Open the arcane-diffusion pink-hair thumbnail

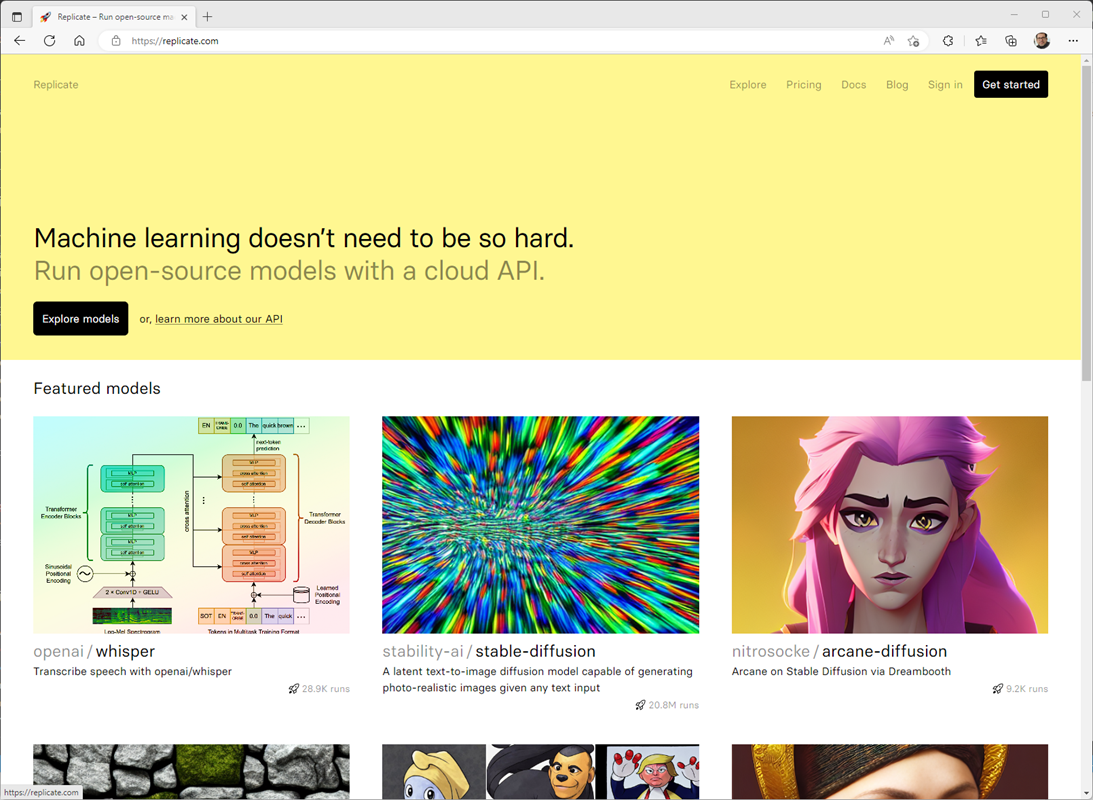pos(889,525)
